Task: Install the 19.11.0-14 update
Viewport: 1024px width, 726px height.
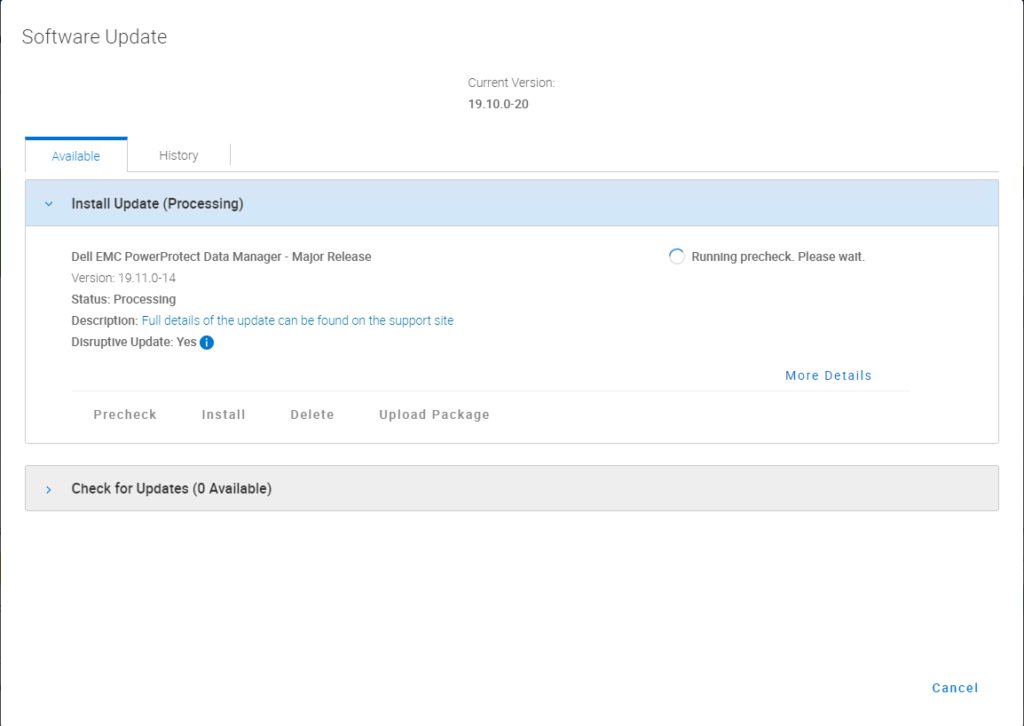Action: pyautogui.click(x=223, y=414)
